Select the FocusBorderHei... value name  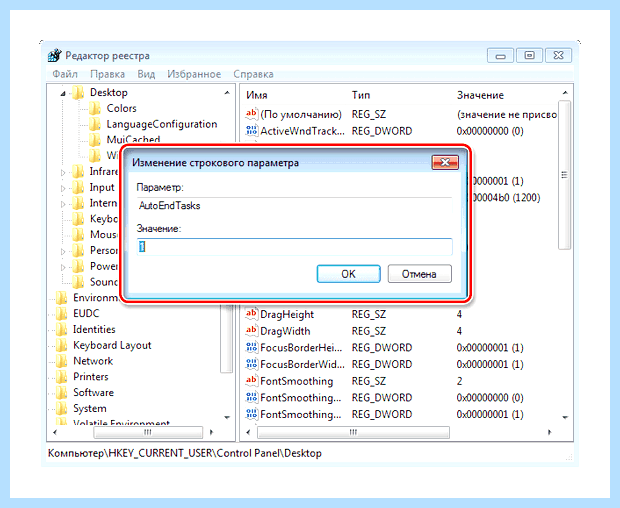[x=301, y=347]
